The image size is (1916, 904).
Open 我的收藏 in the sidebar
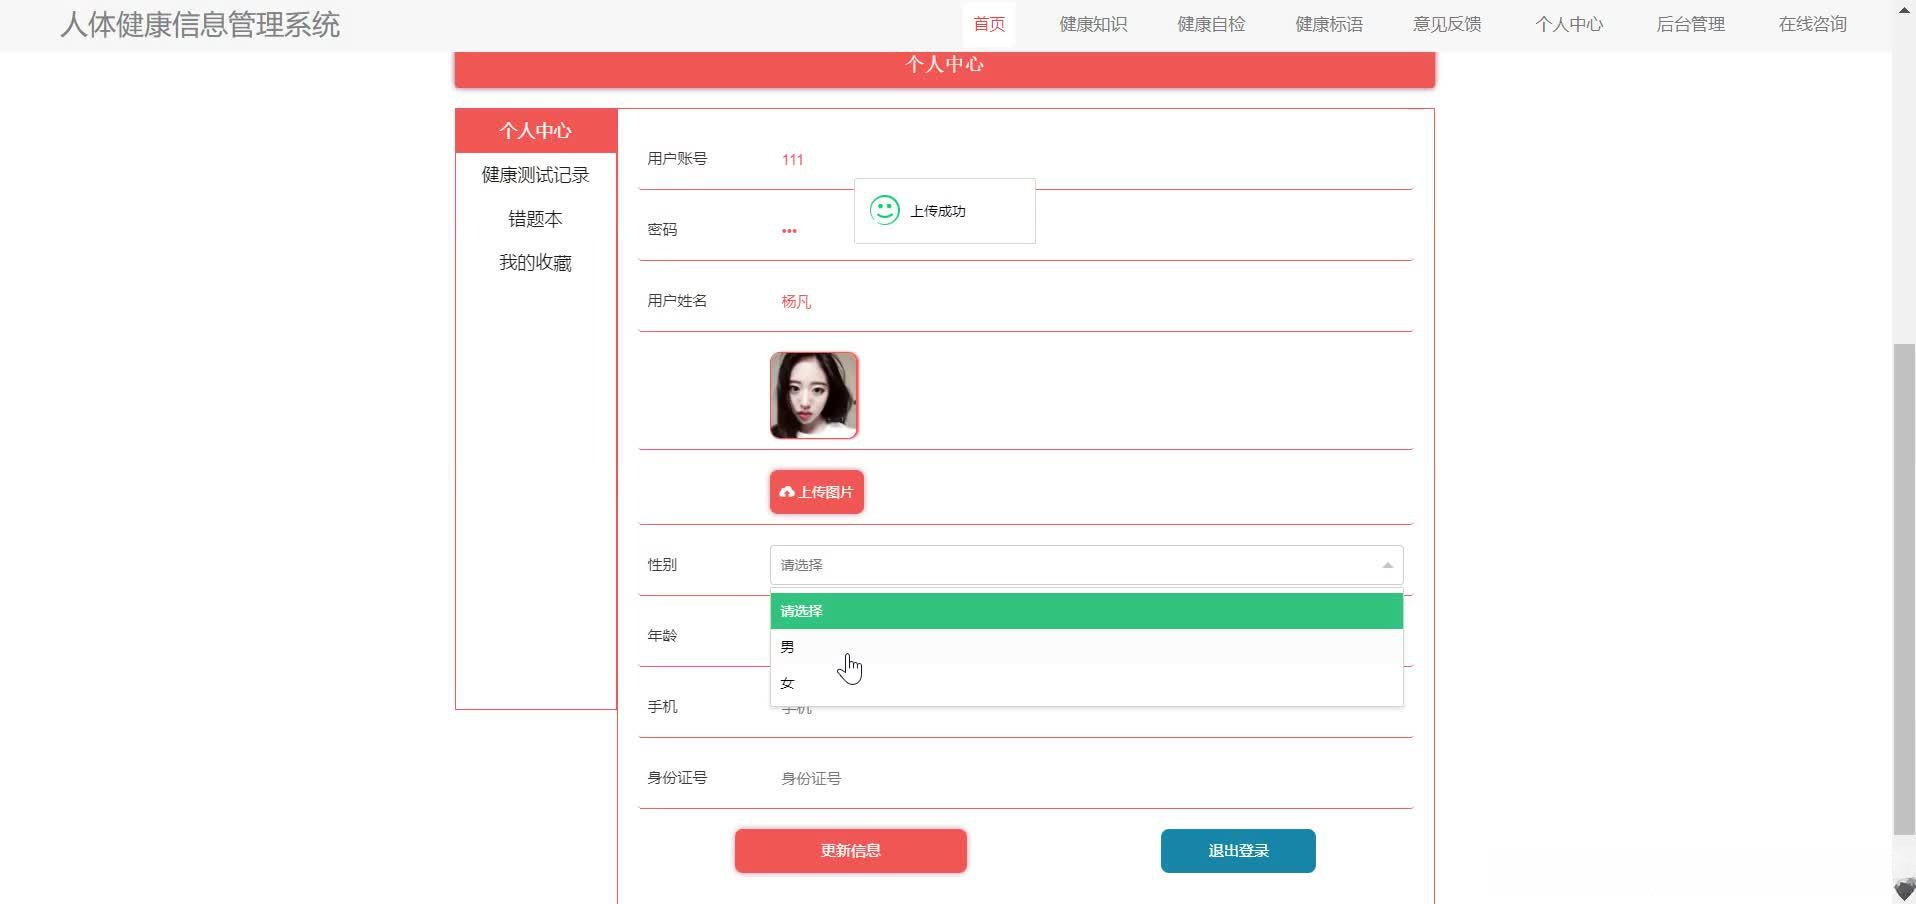coord(534,262)
